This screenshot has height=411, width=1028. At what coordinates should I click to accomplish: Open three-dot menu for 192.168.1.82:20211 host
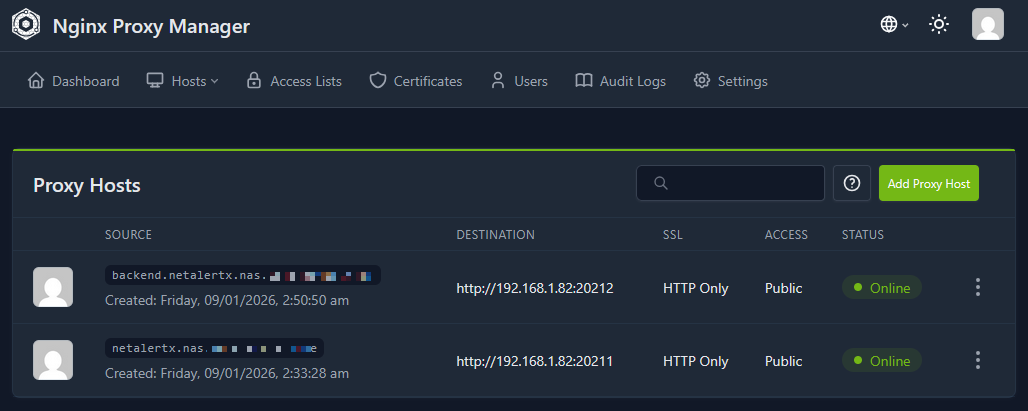pyautogui.click(x=977, y=360)
